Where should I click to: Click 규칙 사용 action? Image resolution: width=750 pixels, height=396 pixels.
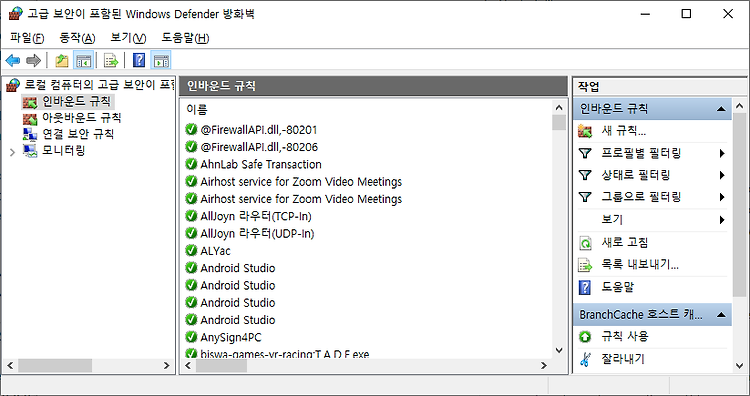625,336
